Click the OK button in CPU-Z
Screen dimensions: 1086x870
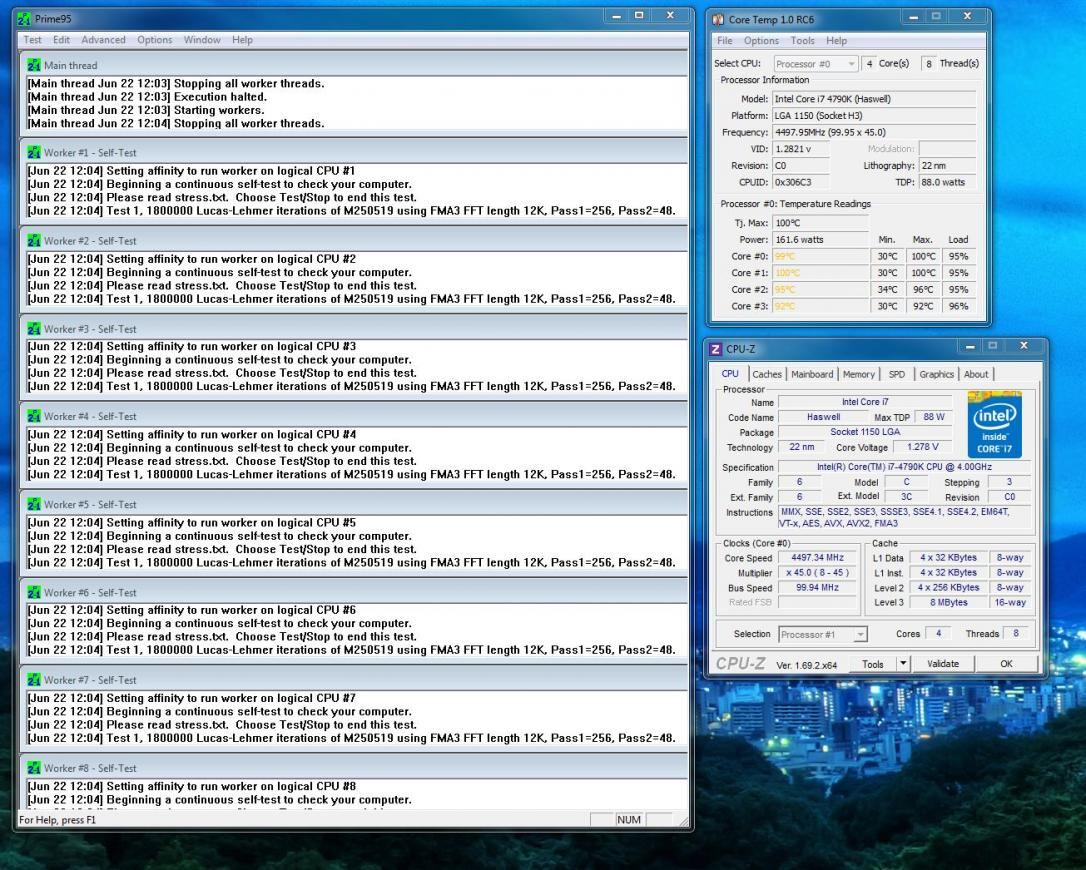coord(1006,664)
